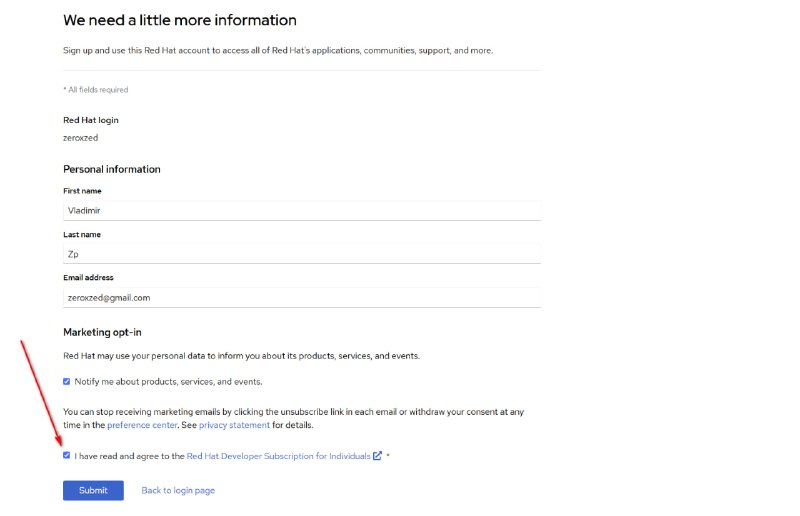800x516 pixels.
Task: Click the Notify me about products label text
Action: point(168,382)
